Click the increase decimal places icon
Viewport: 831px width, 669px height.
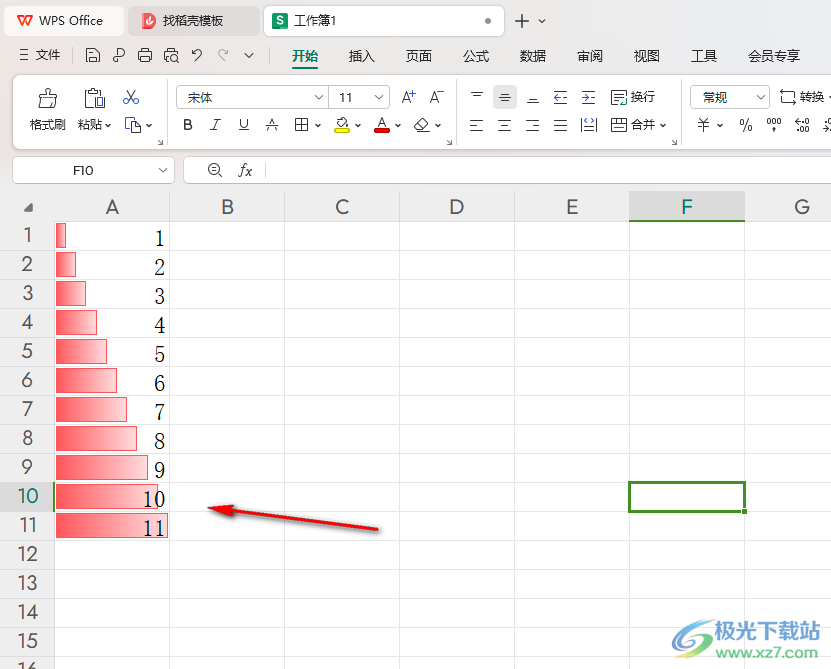(802, 125)
